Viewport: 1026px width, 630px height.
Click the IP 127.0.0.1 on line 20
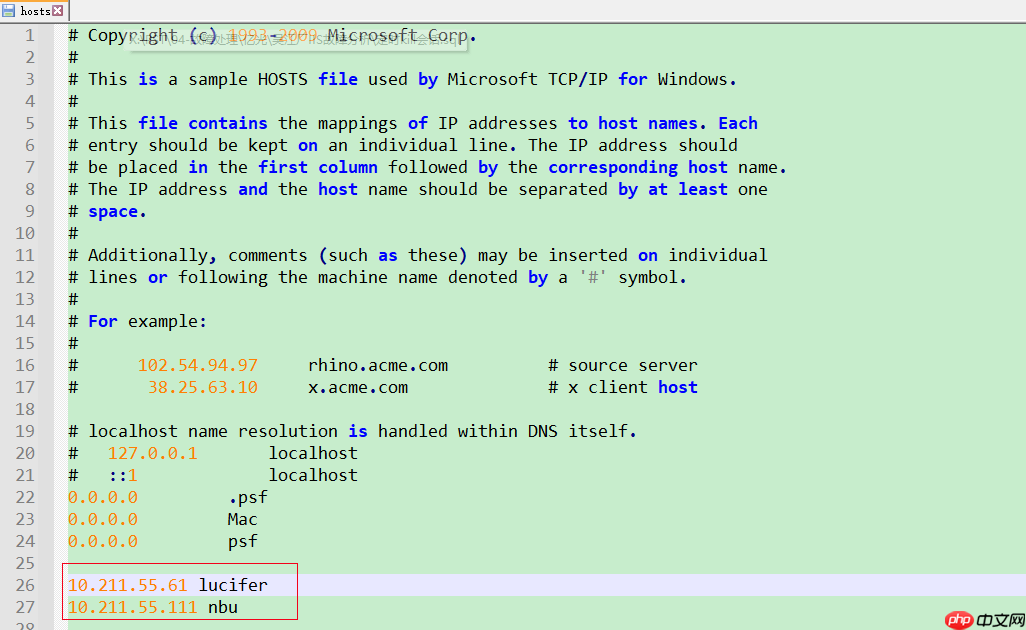pyautogui.click(x=152, y=453)
